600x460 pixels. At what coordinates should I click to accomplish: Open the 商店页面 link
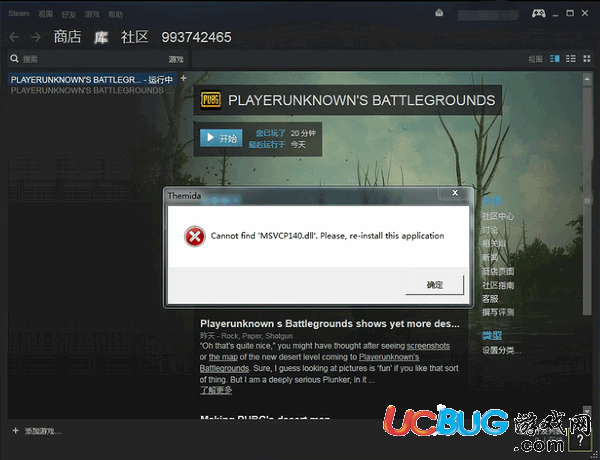click(x=497, y=271)
